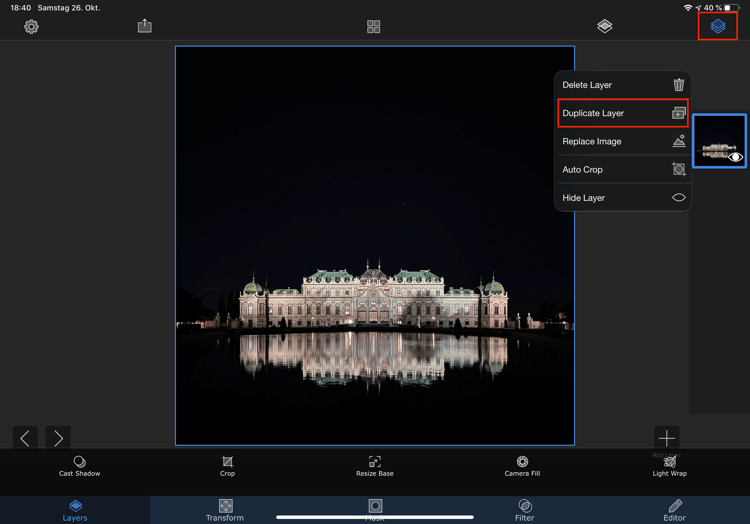Choose Delete Layer from the menu
This screenshot has height=524, width=750.
[x=623, y=85]
